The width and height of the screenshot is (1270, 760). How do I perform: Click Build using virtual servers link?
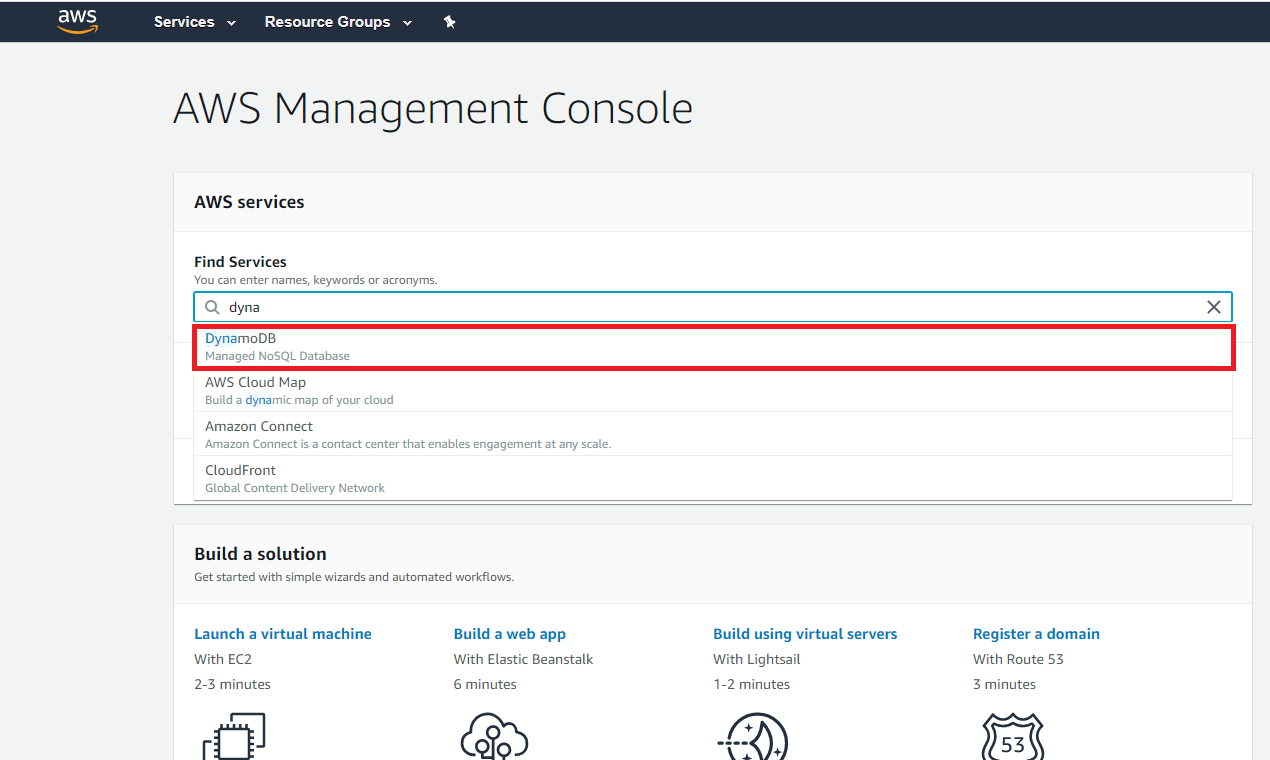[805, 634]
